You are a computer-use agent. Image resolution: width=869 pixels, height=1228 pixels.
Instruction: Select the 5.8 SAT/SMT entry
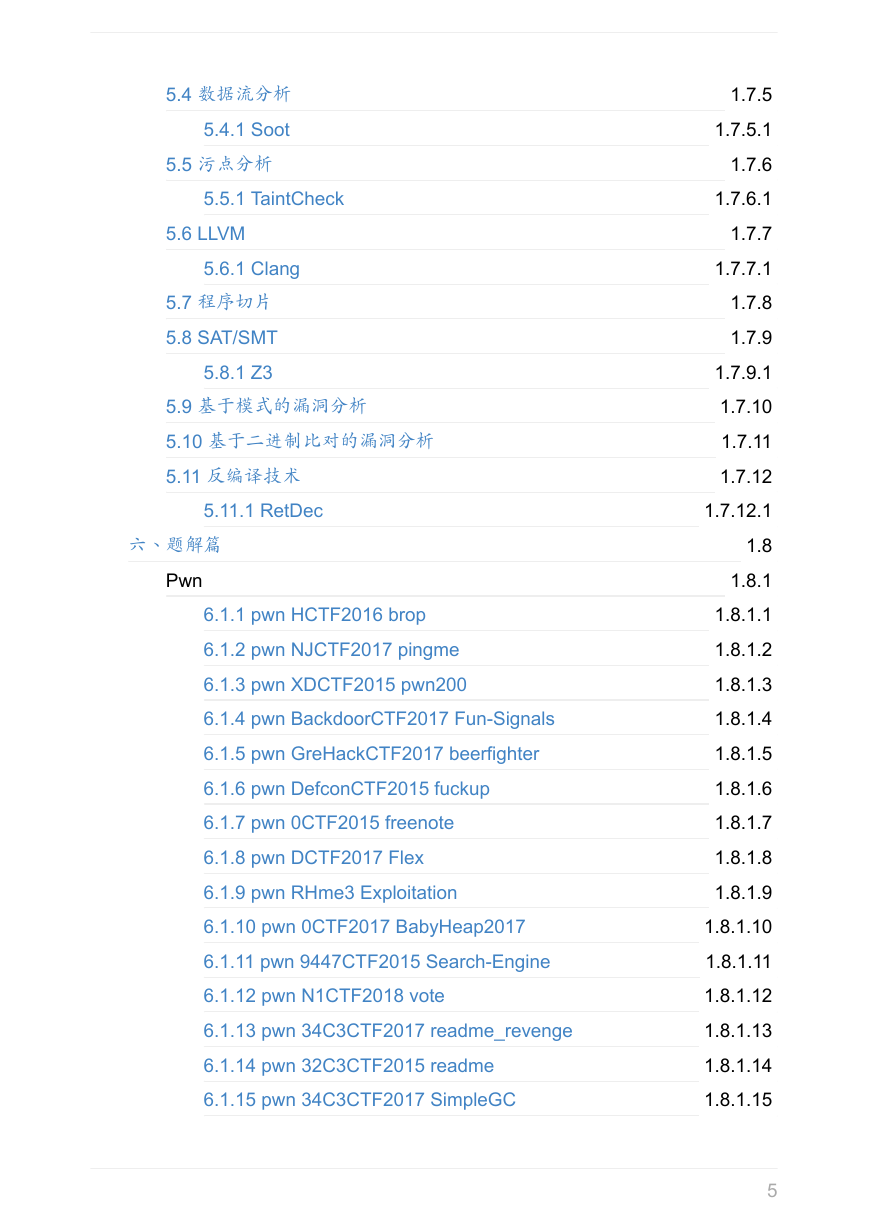[221, 338]
